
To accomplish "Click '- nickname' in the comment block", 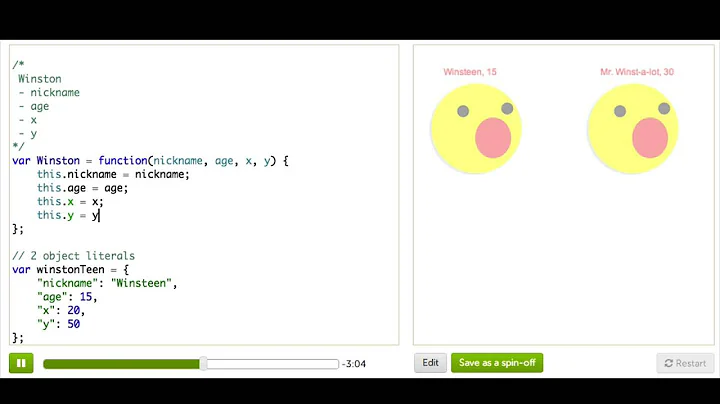I will pos(49,93).
